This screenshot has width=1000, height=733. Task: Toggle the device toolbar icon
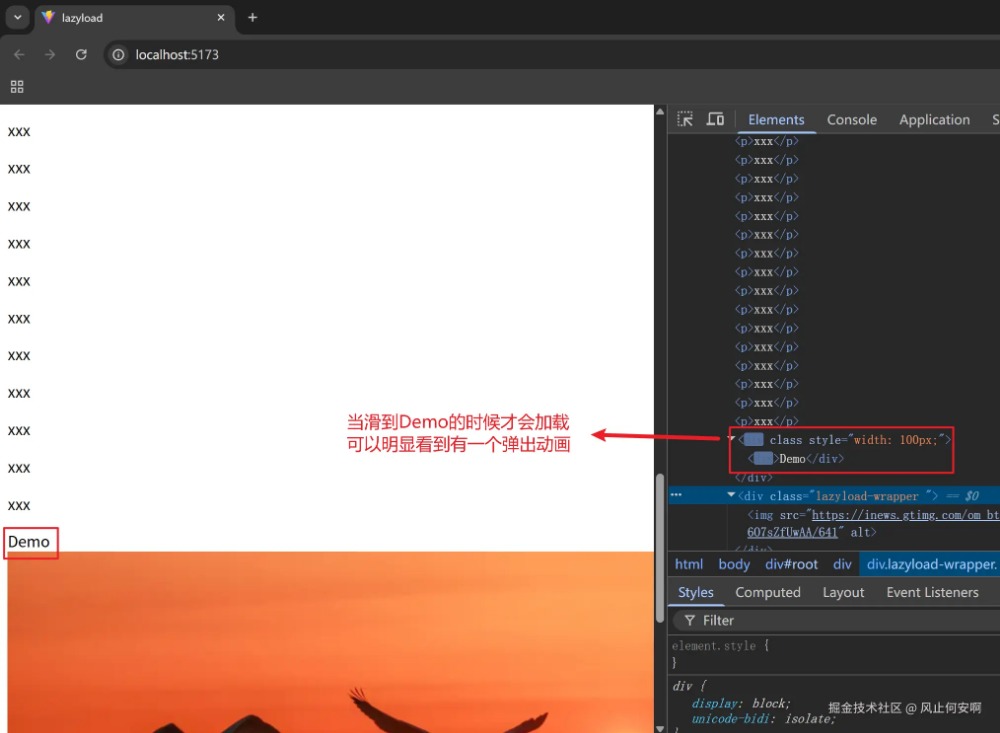tap(715, 119)
